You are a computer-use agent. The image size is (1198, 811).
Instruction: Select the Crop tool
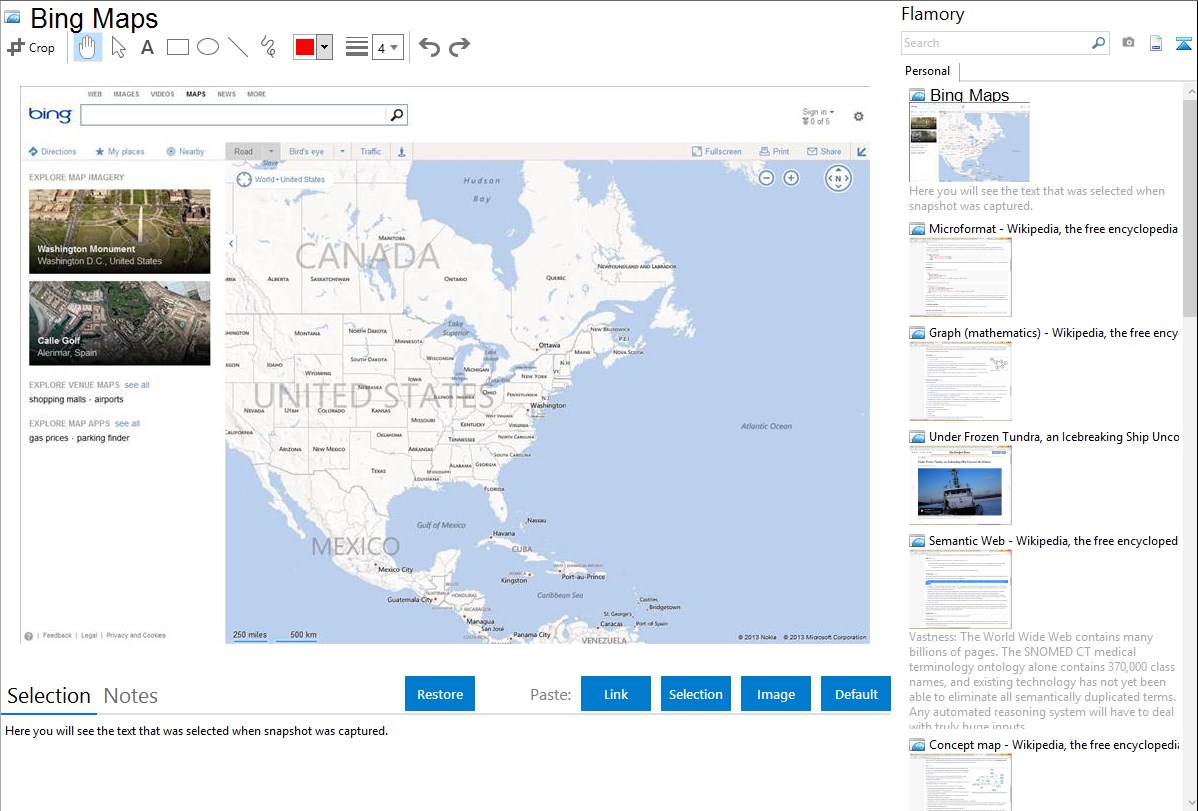click(x=31, y=47)
